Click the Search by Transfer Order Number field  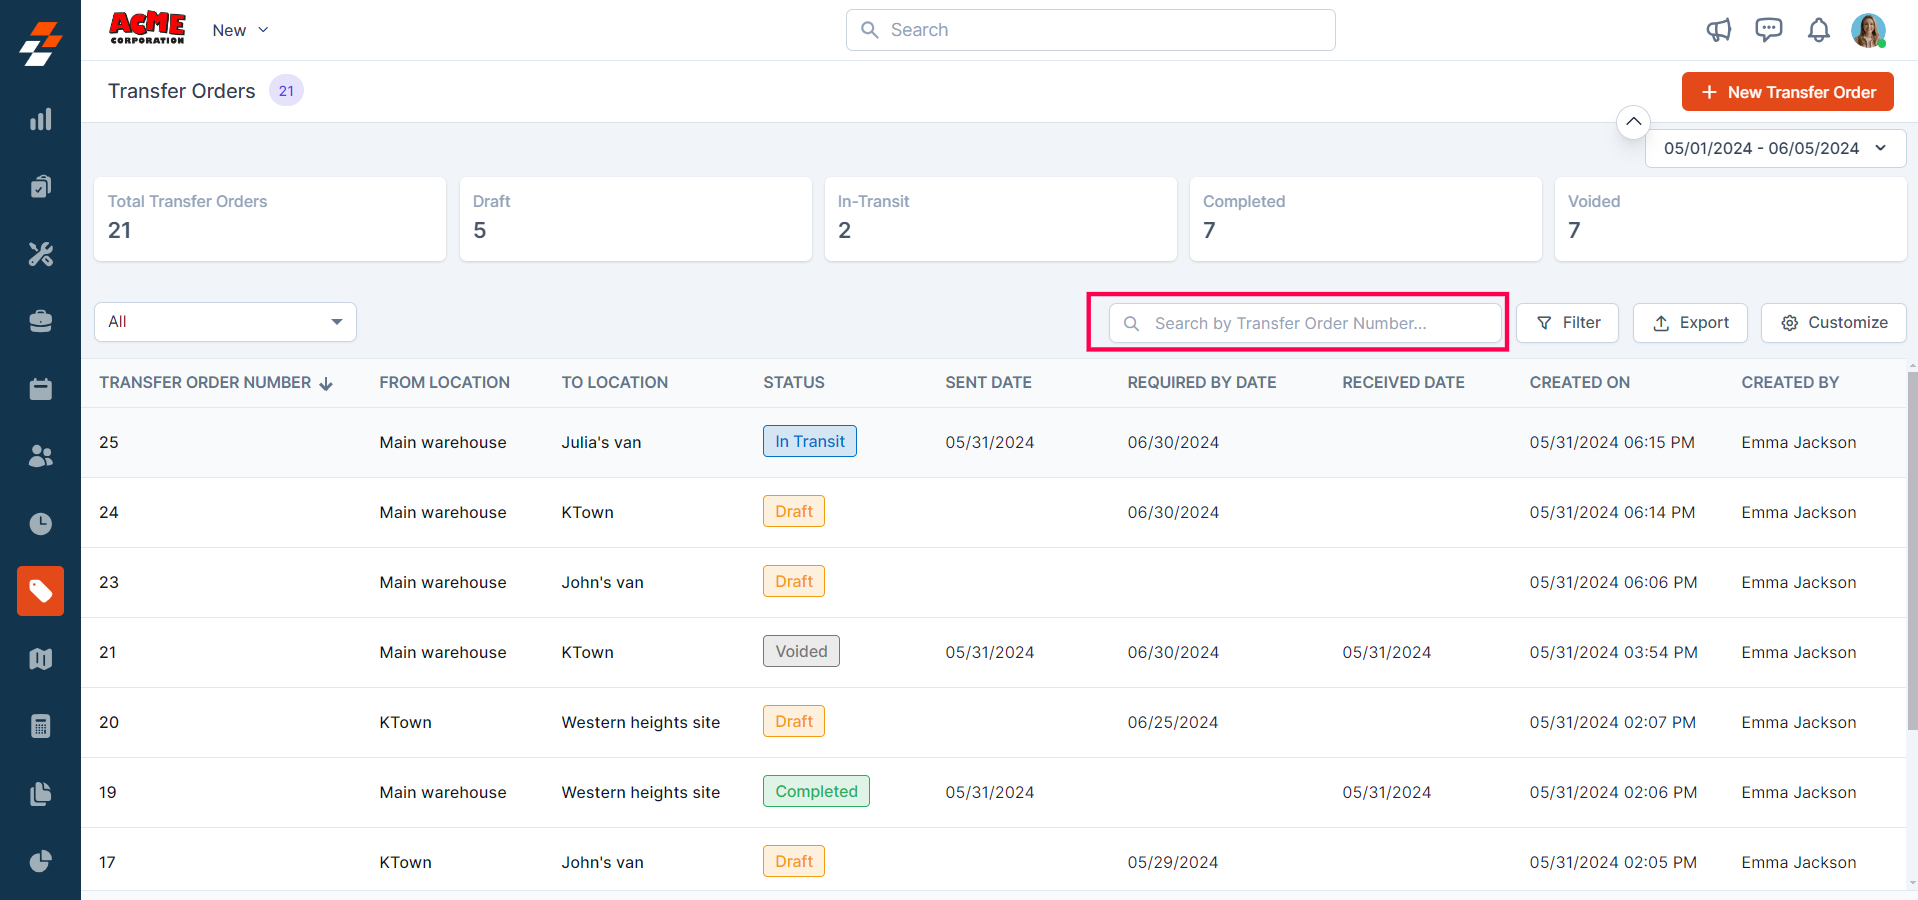(1305, 323)
